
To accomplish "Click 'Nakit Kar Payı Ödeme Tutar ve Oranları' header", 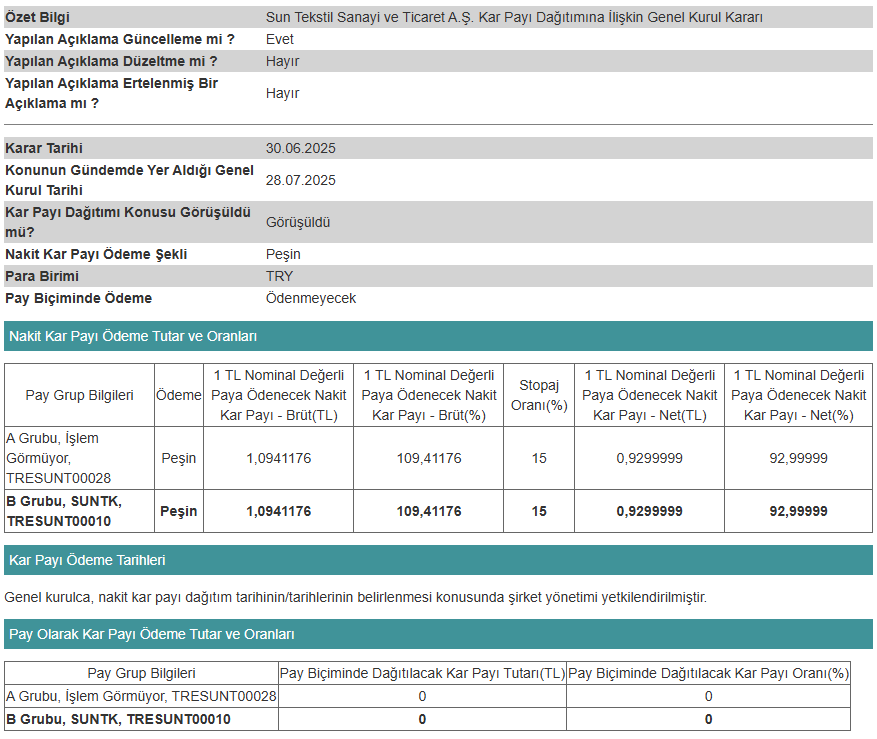I will (438, 336).
